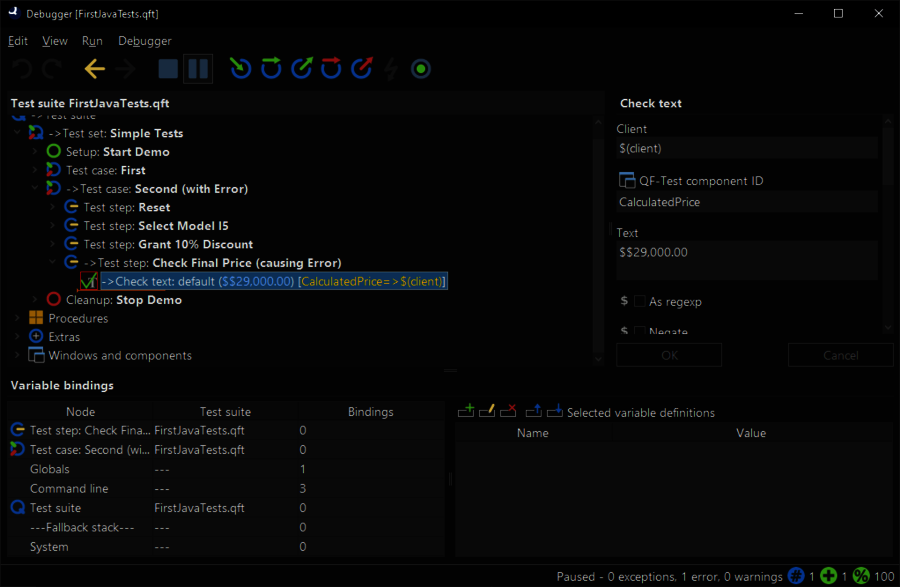This screenshot has width=900, height=587.
Task: Toggle the Negate checkbox
Action: pyautogui.click(x=640, y=331)
